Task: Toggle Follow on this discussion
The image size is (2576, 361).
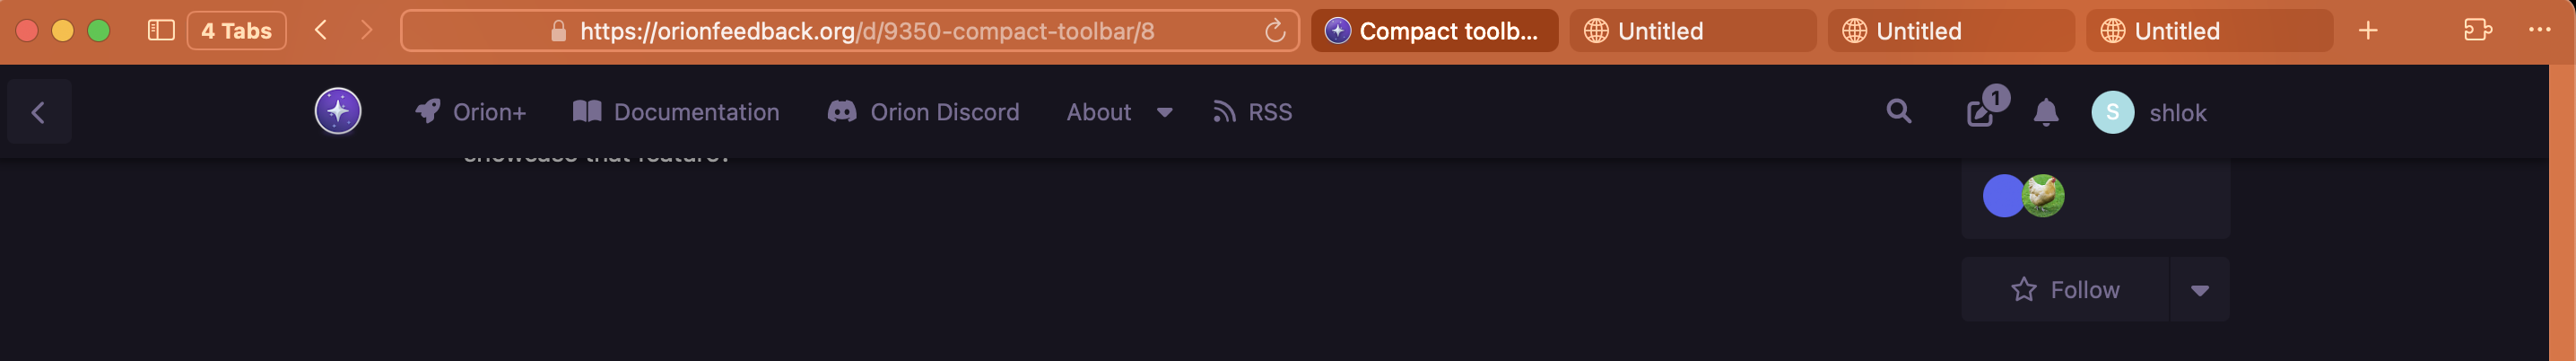Action: coord(2065,290)
